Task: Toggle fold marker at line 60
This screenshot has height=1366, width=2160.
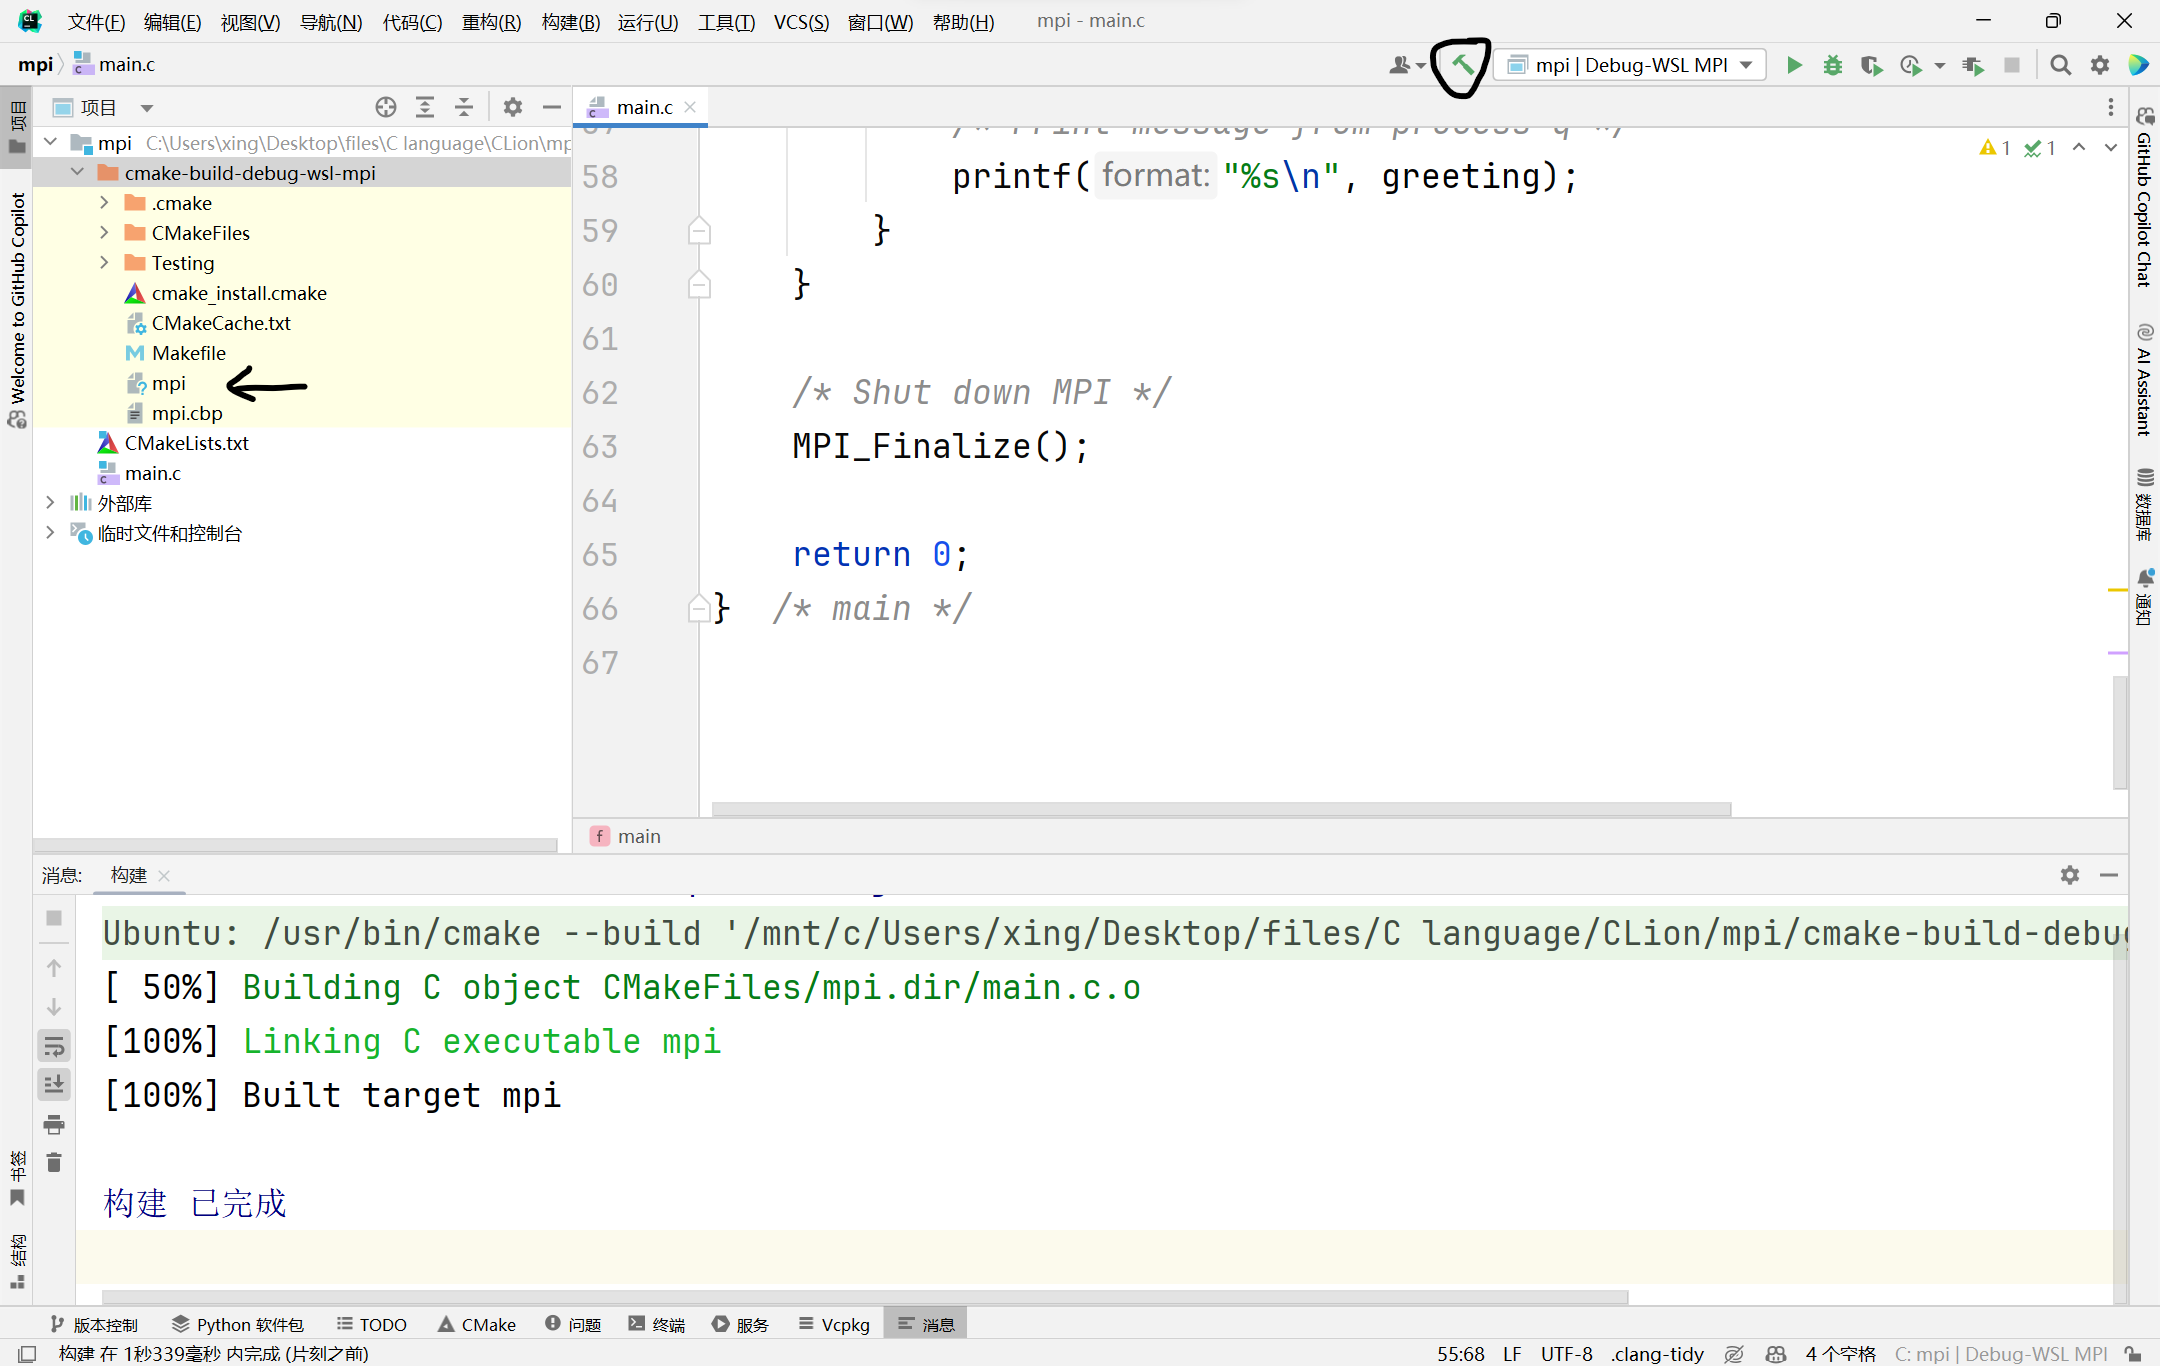Action: click(x=699, y=285)
